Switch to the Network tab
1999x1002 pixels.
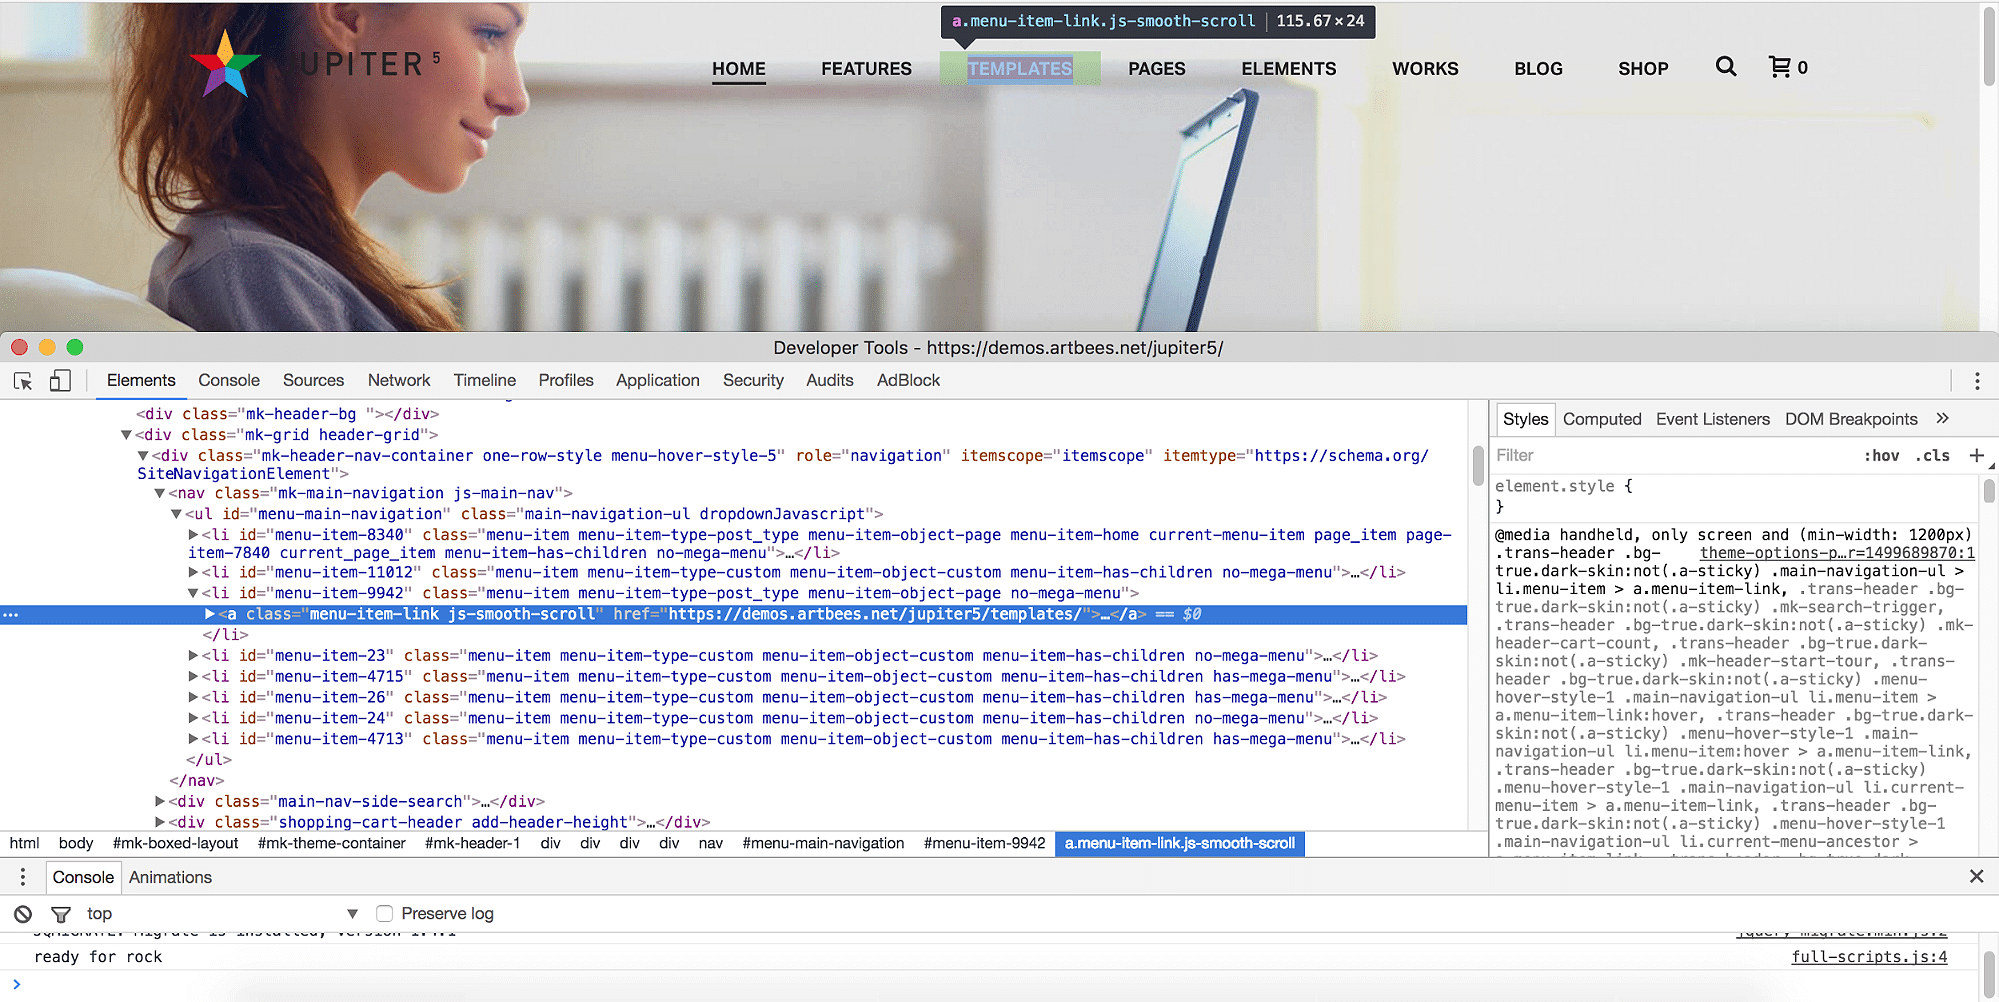point(399,381)
